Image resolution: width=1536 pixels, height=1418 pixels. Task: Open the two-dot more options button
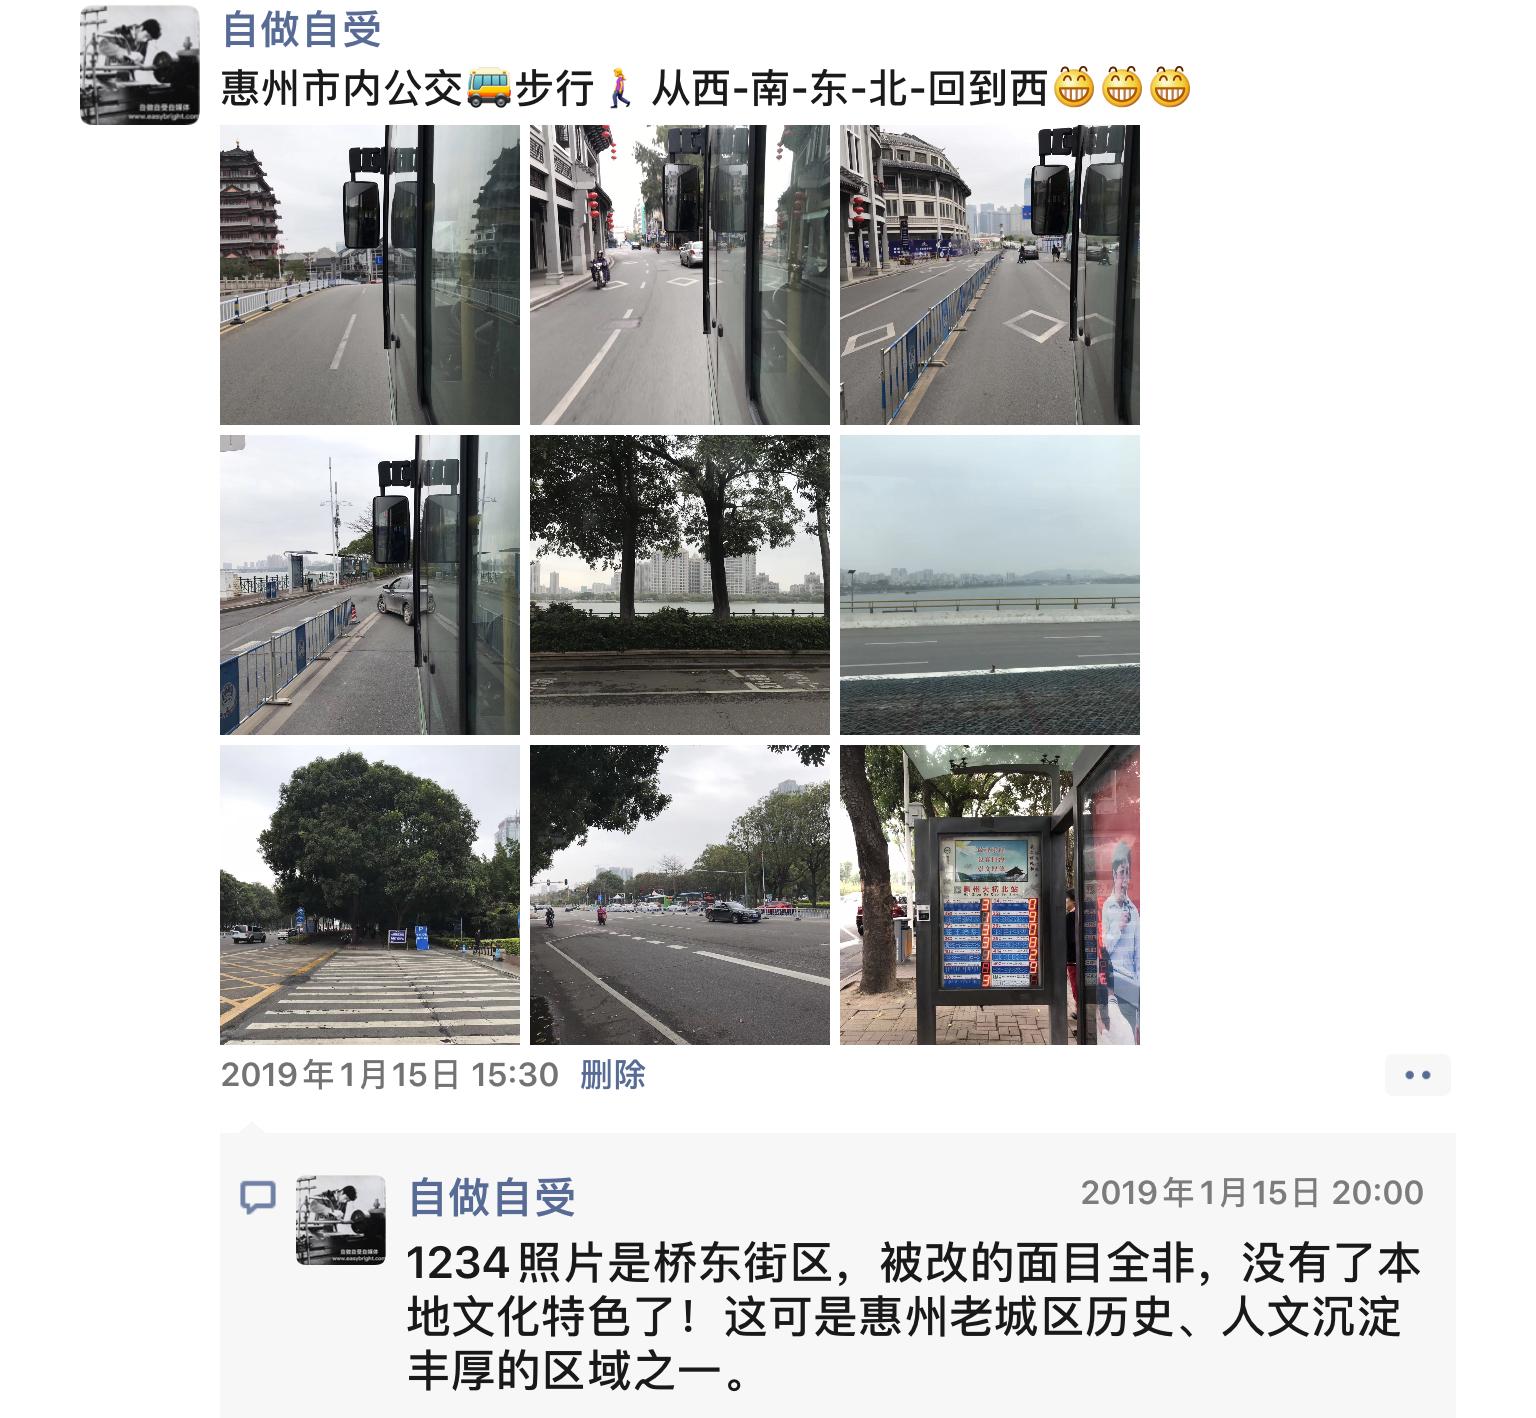point(1417,1075)
